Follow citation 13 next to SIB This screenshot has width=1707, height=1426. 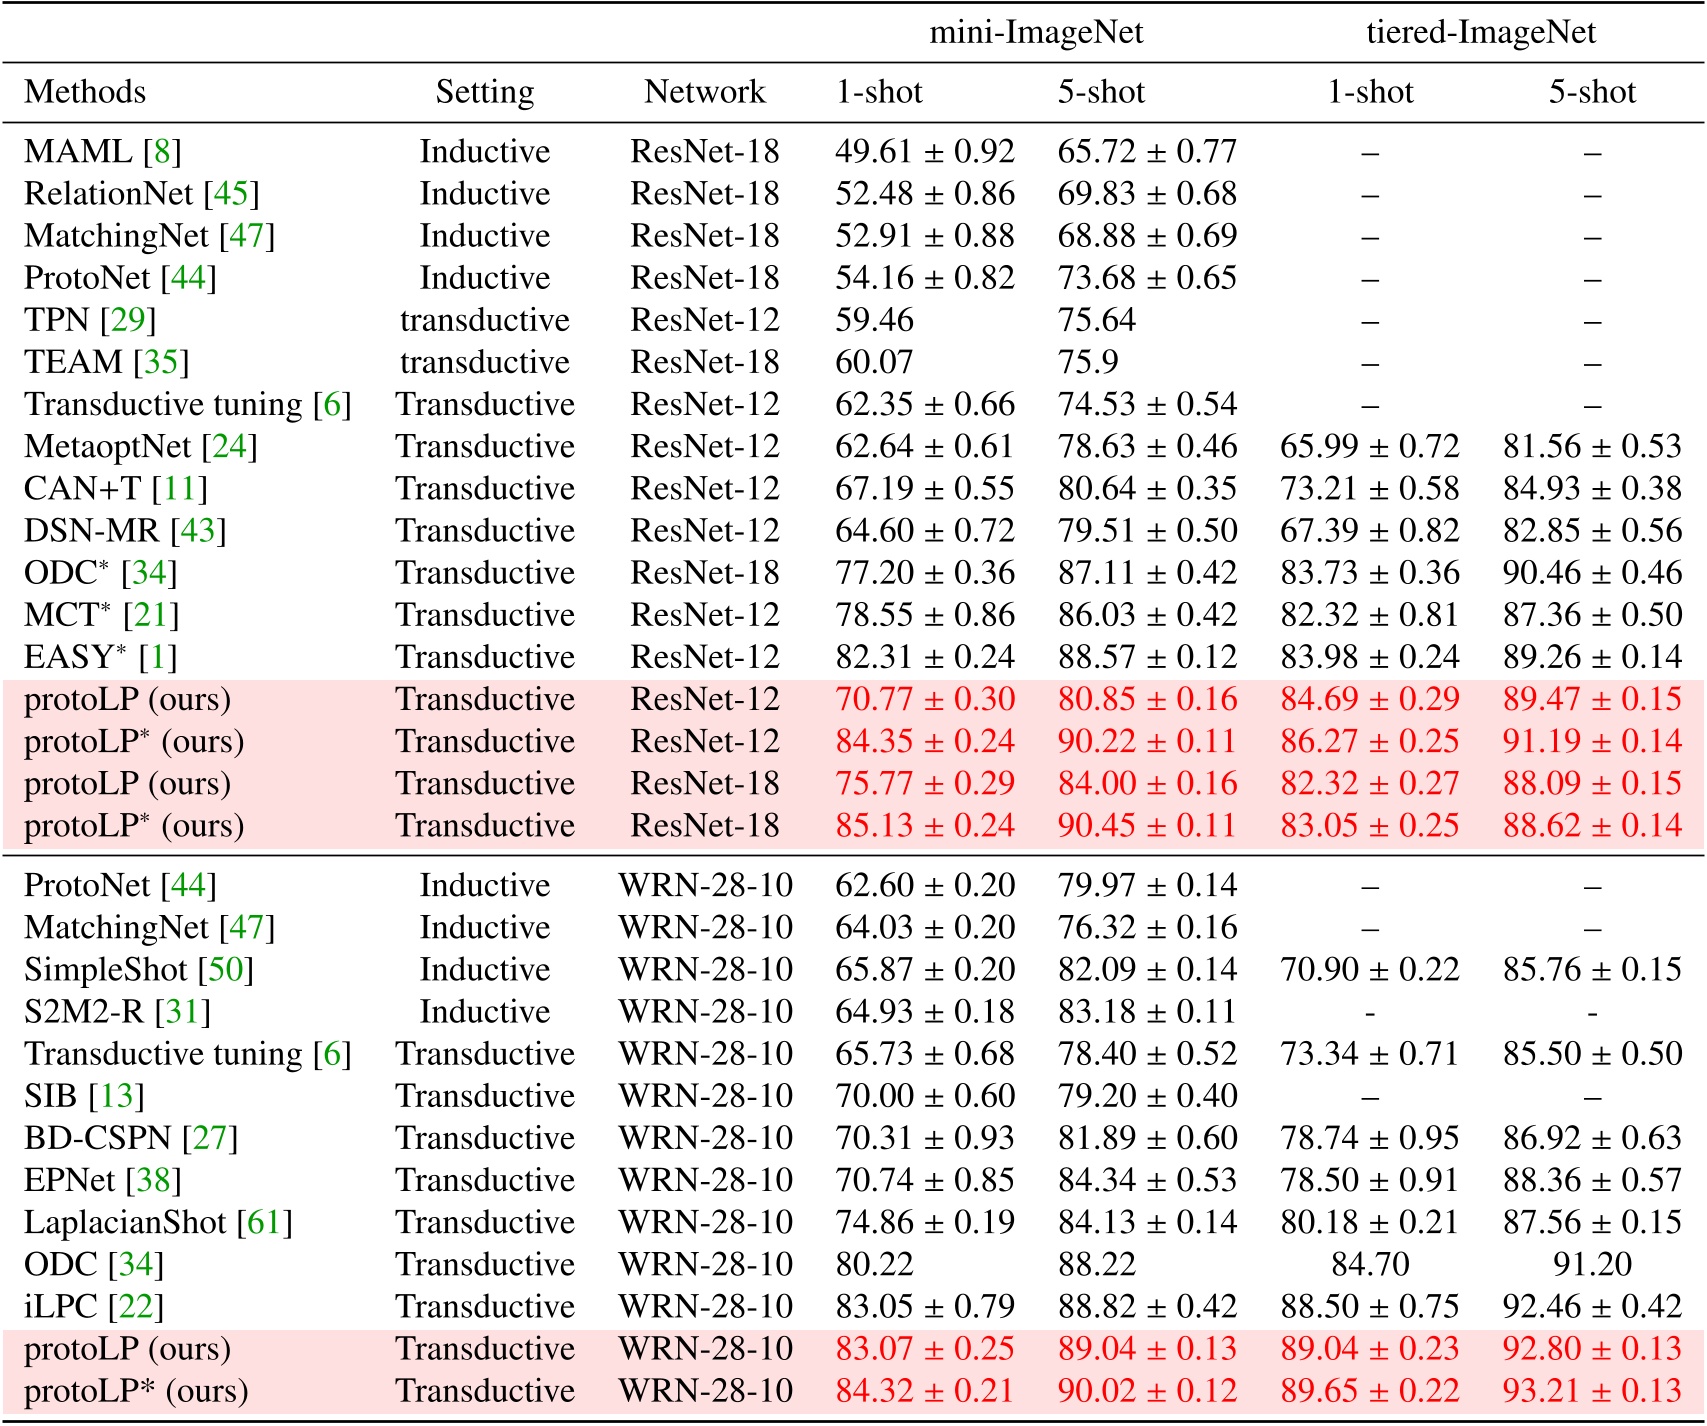click(x=116, y=1096)
